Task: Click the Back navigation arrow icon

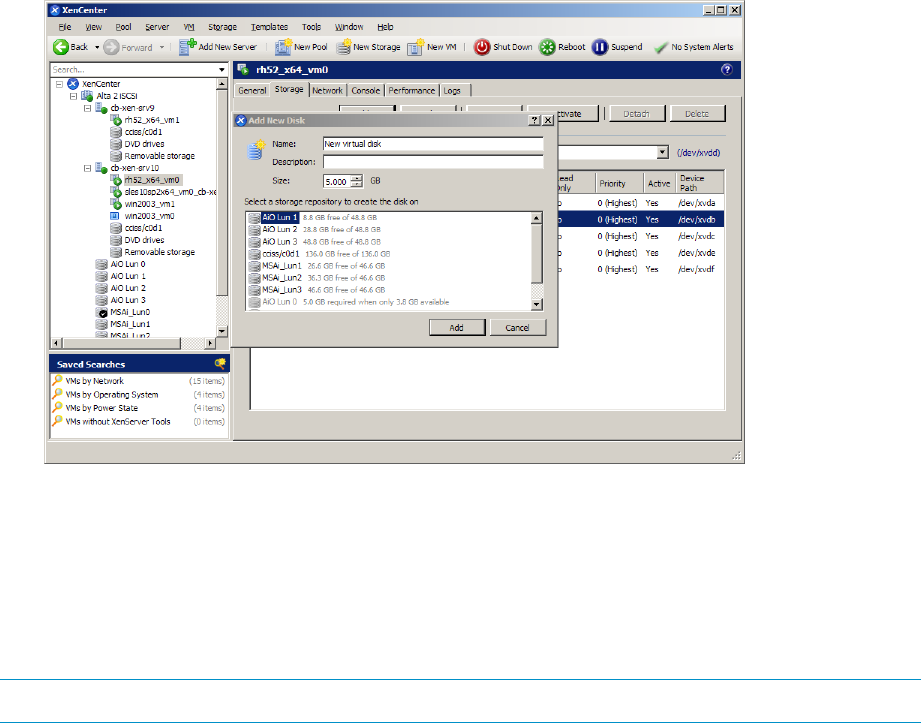Action: click(x=60, y=47)
